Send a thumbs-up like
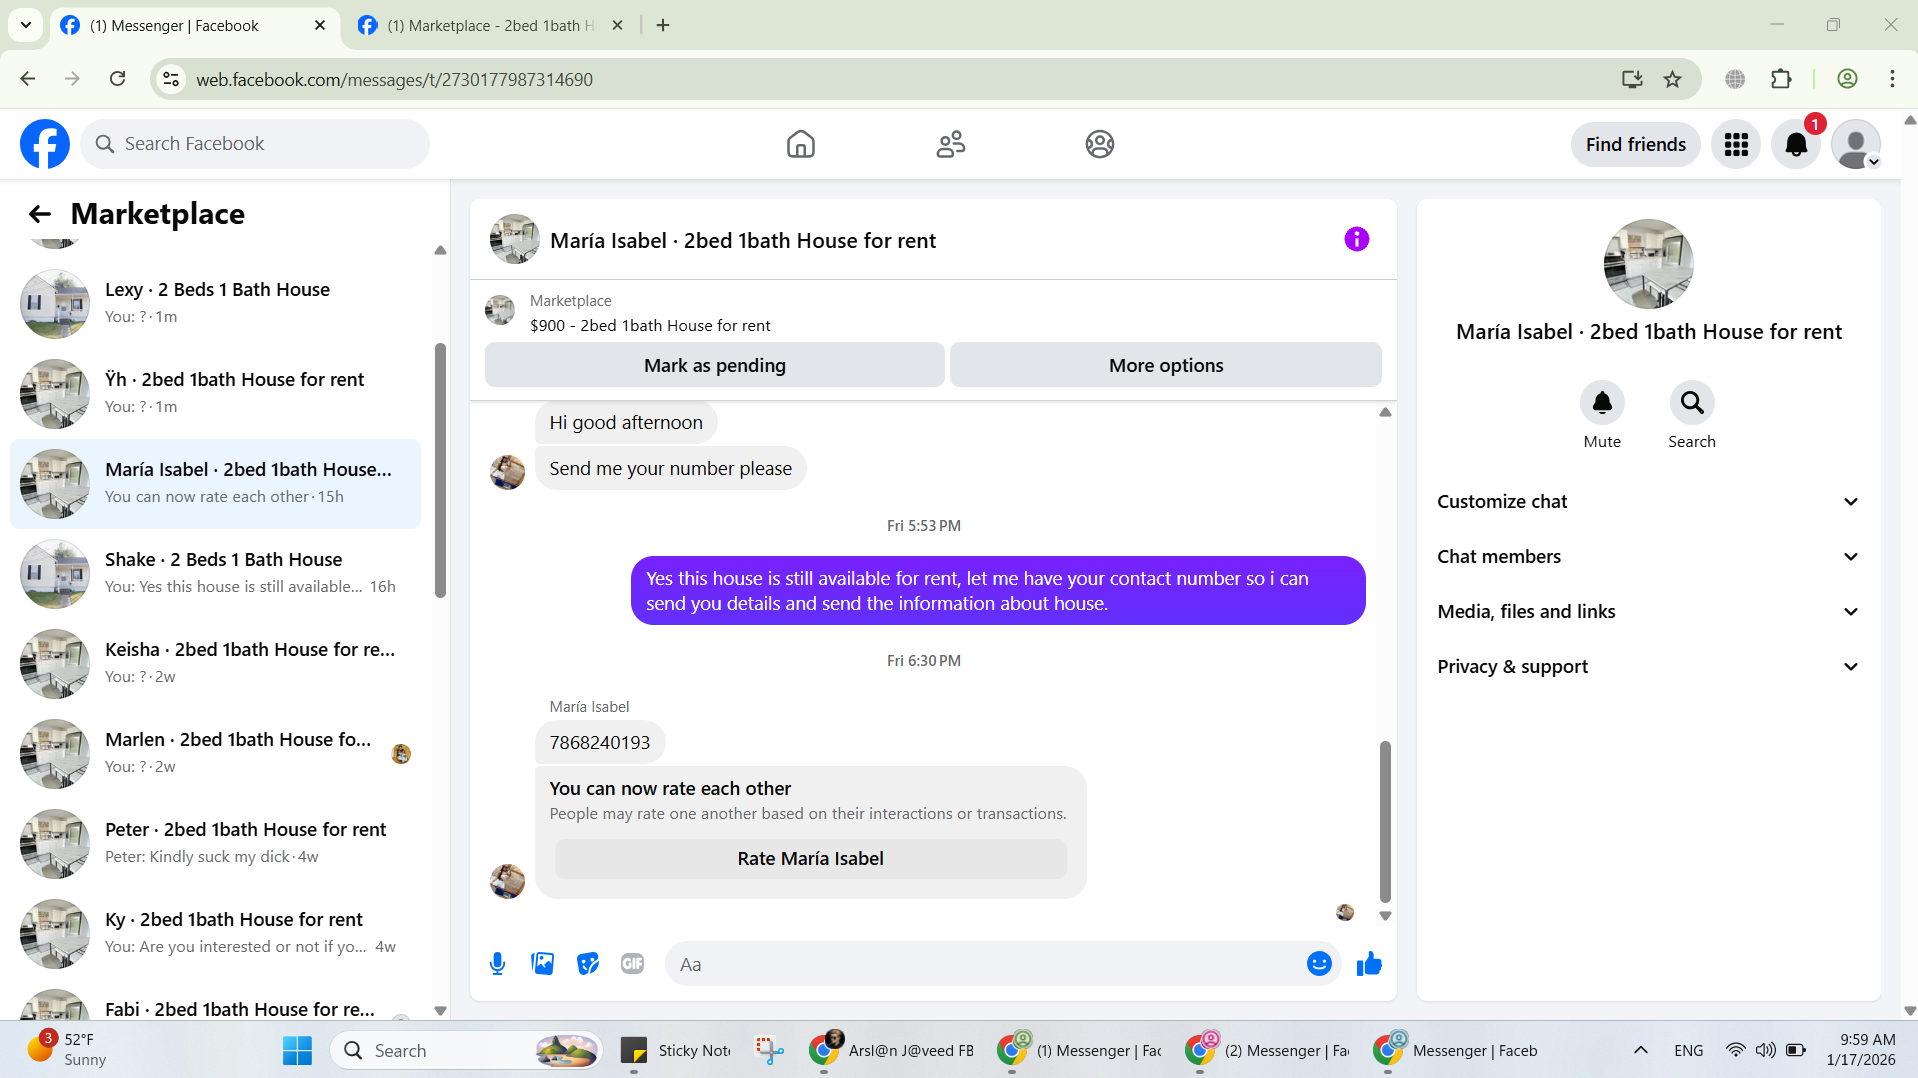 1368,964
